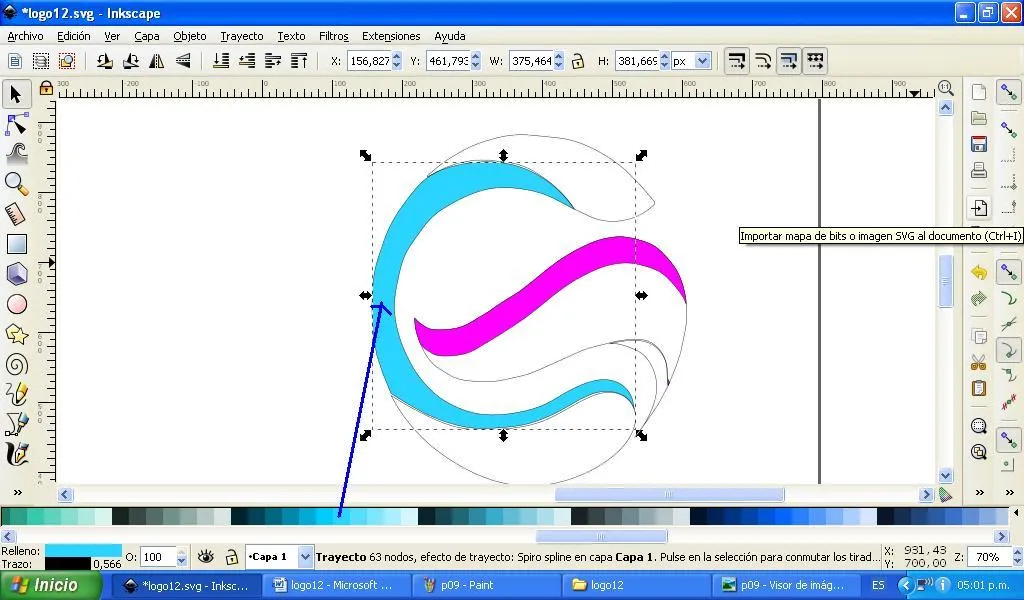Click Rotate 90° clockwise icon
Viewport: 1024px width, 600px height.
(x=131, y=61)
